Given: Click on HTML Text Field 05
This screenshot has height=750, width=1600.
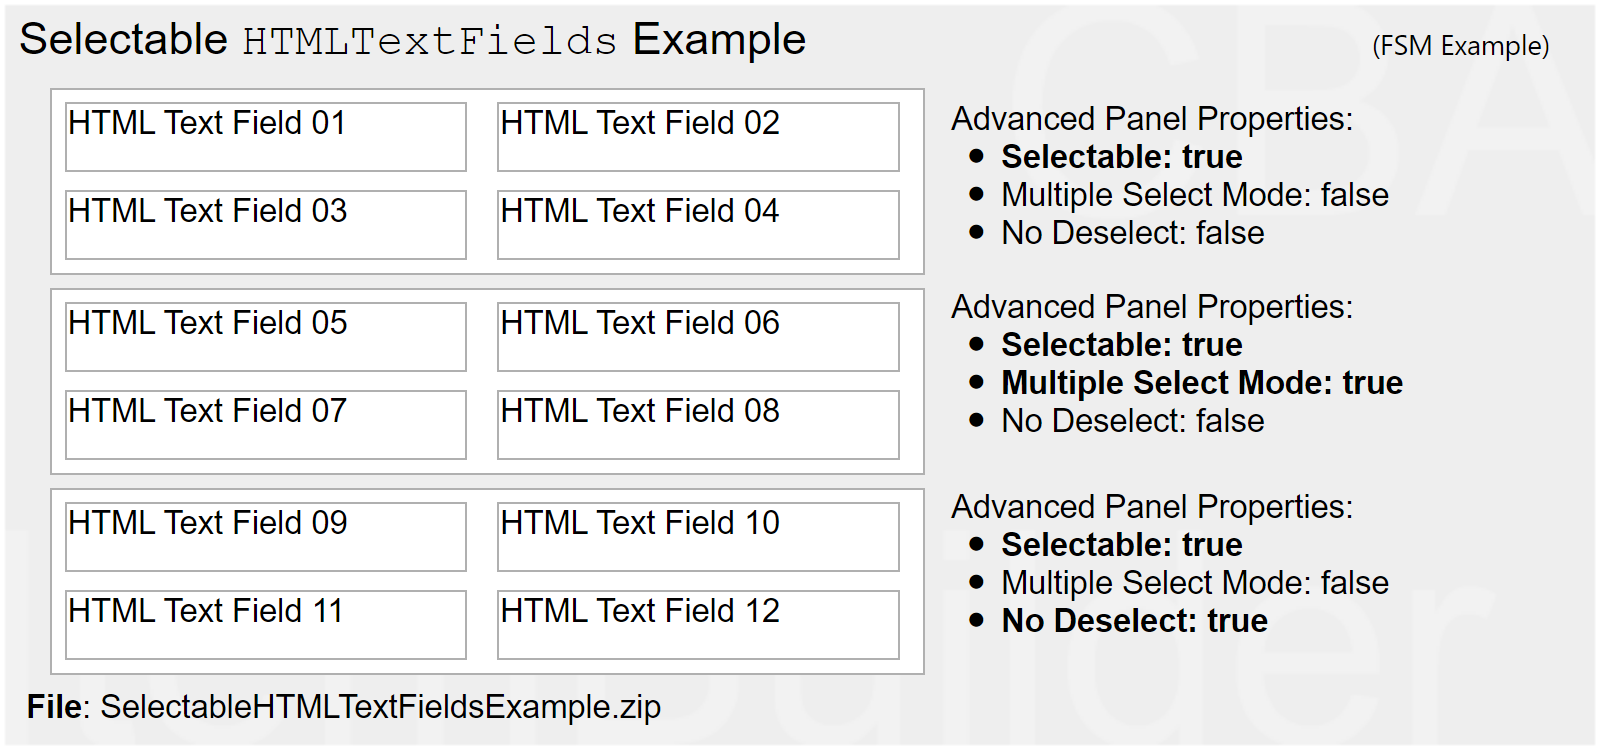Looking at the screenshot, I should (x=265, y=337).
